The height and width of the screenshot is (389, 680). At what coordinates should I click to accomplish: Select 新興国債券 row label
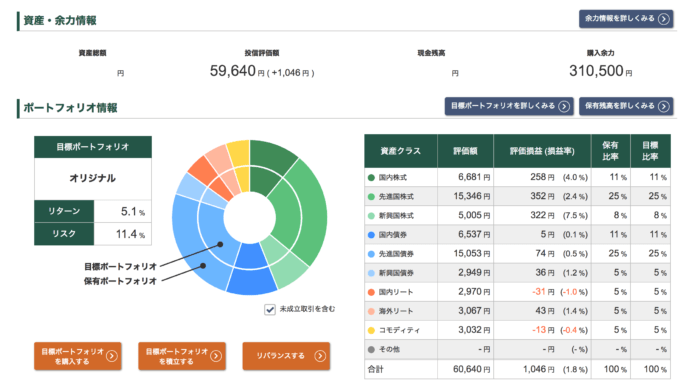[x=396, y=273]
